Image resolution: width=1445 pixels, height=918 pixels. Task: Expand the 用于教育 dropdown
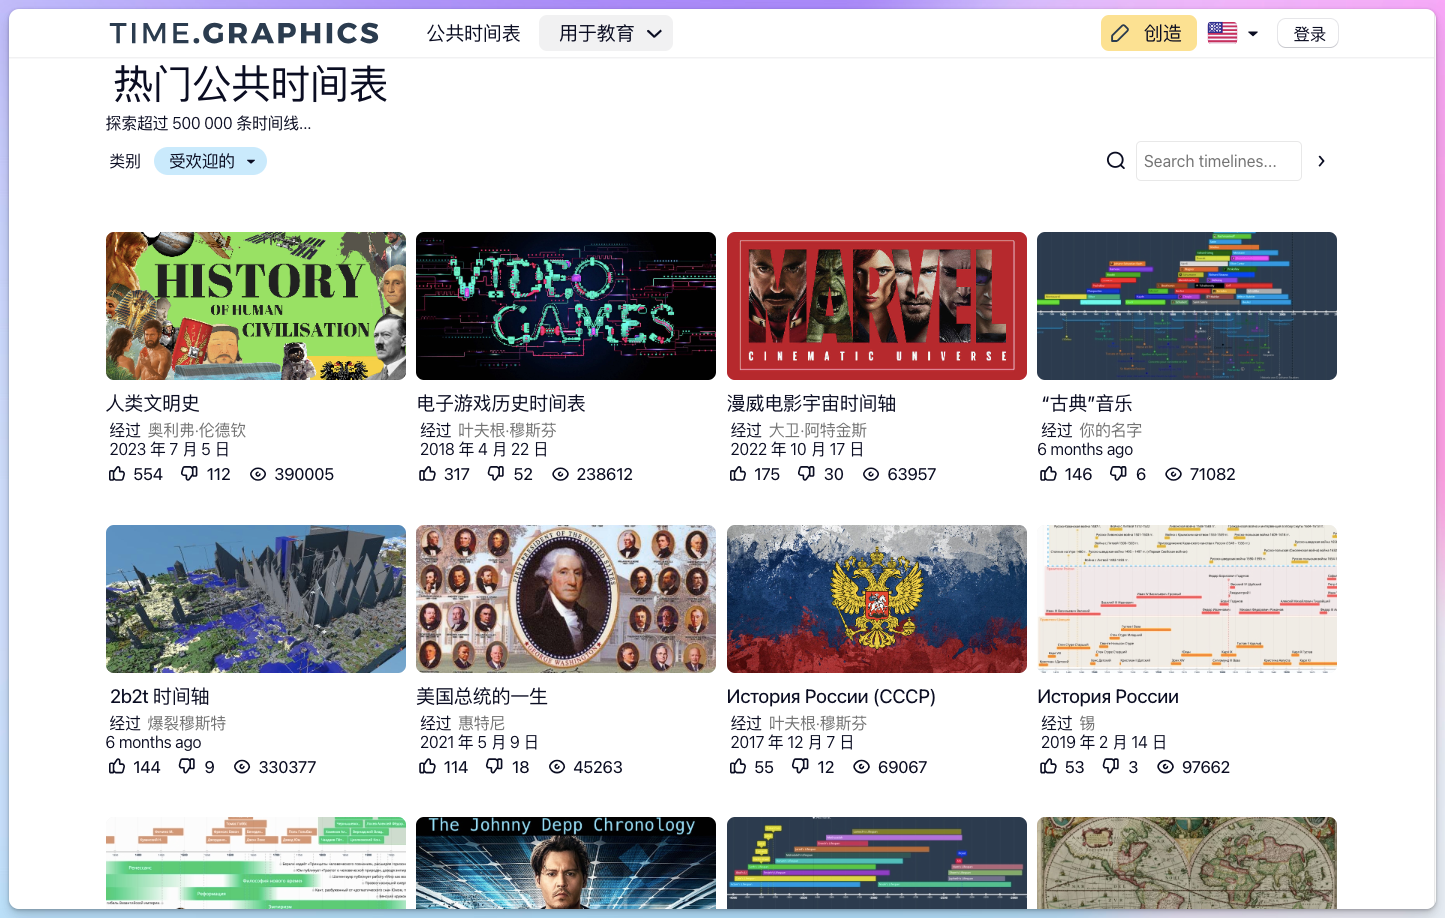tap(606, 33)
